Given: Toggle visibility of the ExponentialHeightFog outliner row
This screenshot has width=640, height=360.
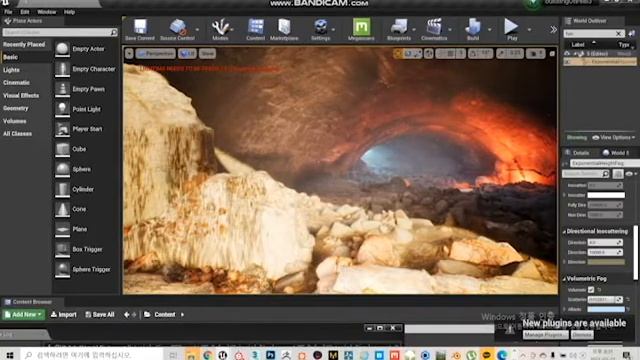Looking at the screenshot, I should (567, 61).
